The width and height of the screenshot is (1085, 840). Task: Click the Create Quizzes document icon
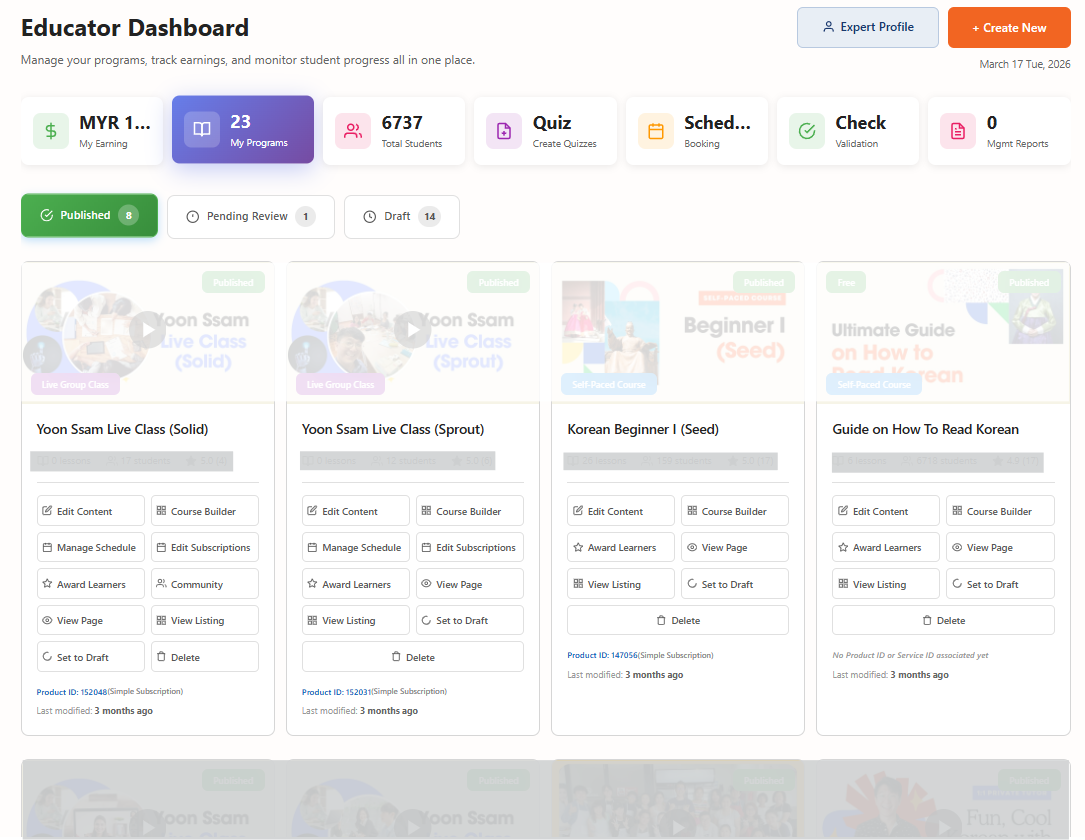pyautogui.click(x=504, y=131)
